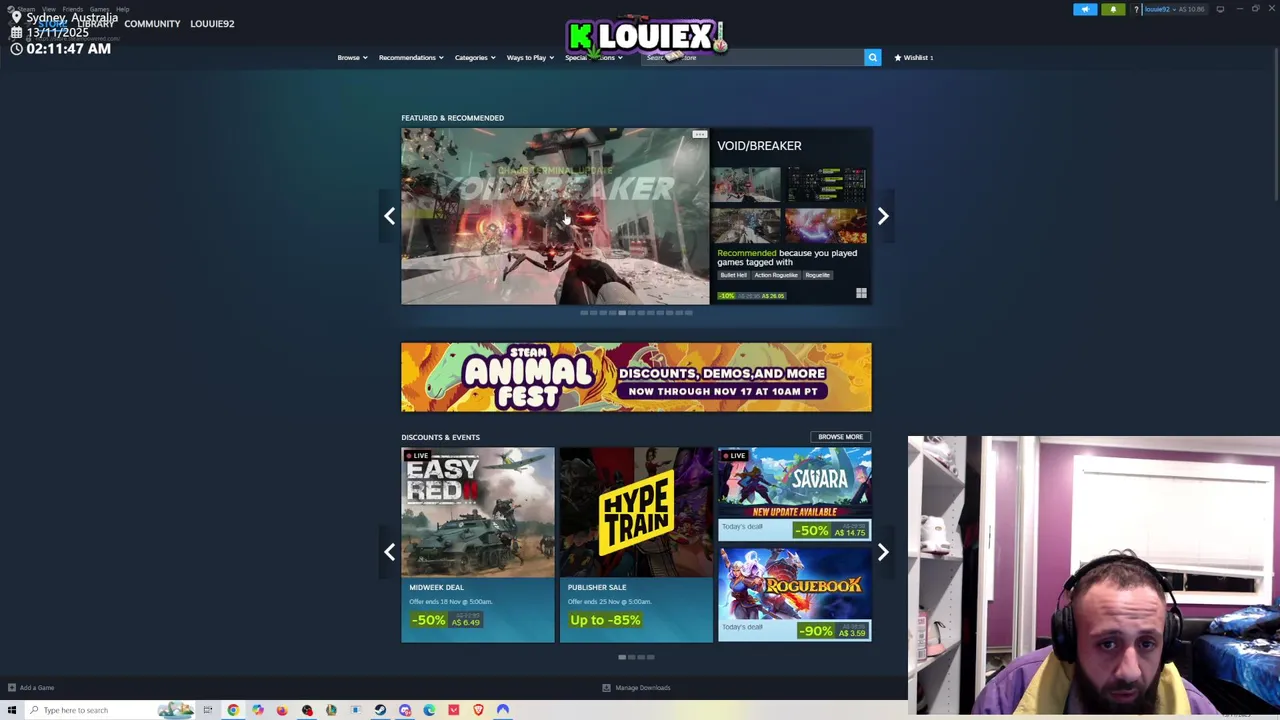The image size is (1280, 720).
Task: Click the DISCOUNTS & EVENTS heading
Action: tap(440, 437)
